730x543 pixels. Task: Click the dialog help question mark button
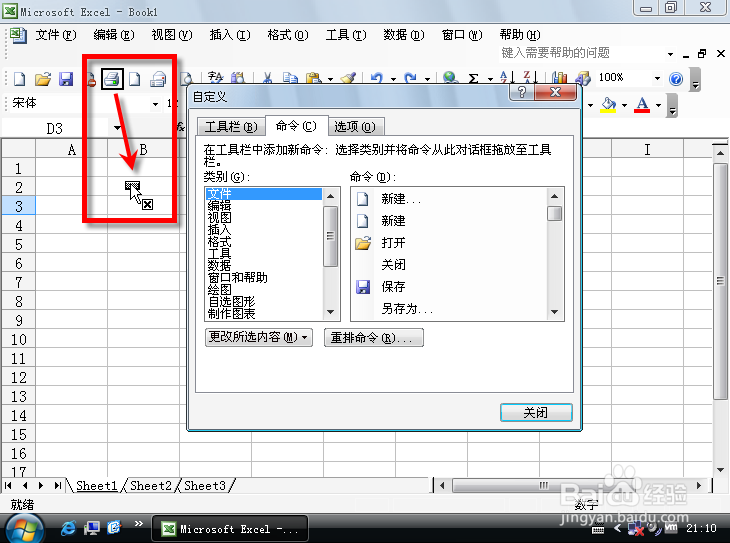pos(522,92)
